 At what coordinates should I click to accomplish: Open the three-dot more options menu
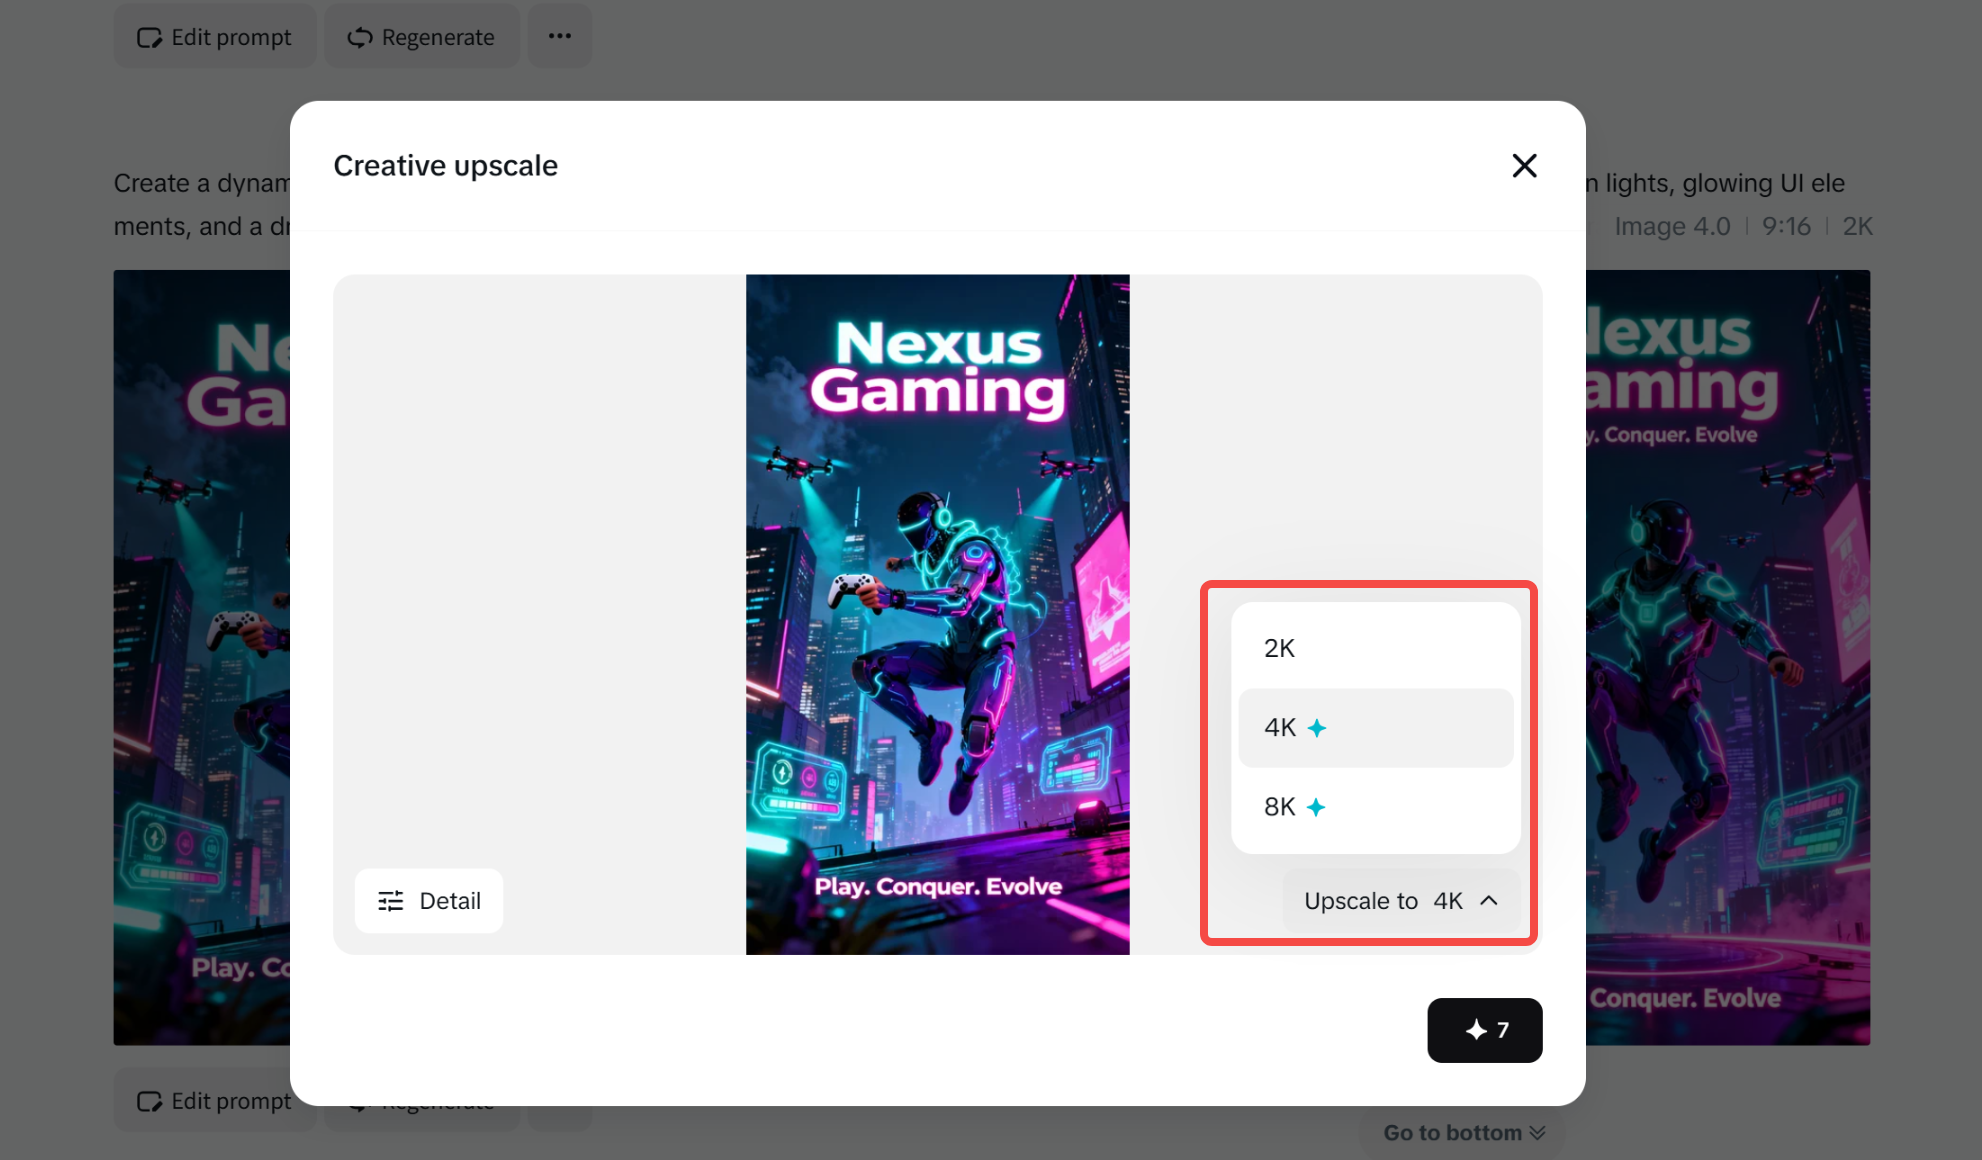coord(560,36)
